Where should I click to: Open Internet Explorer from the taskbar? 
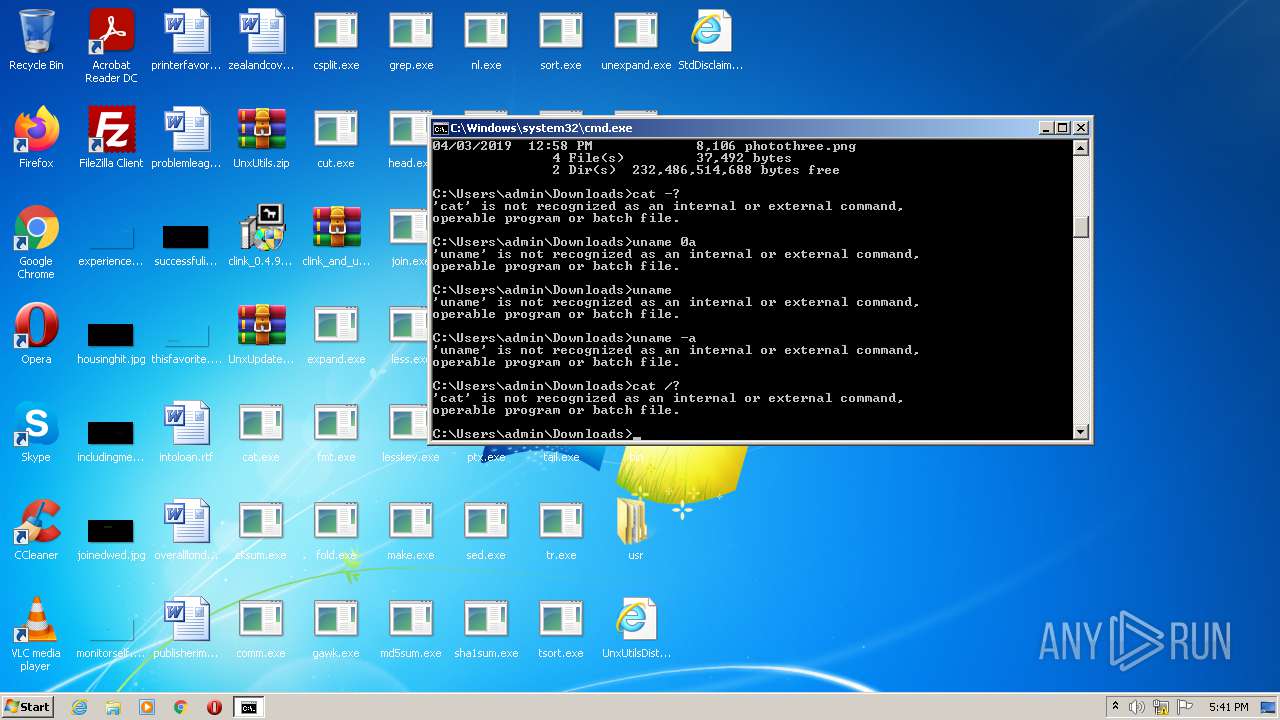tap(80, 707)
